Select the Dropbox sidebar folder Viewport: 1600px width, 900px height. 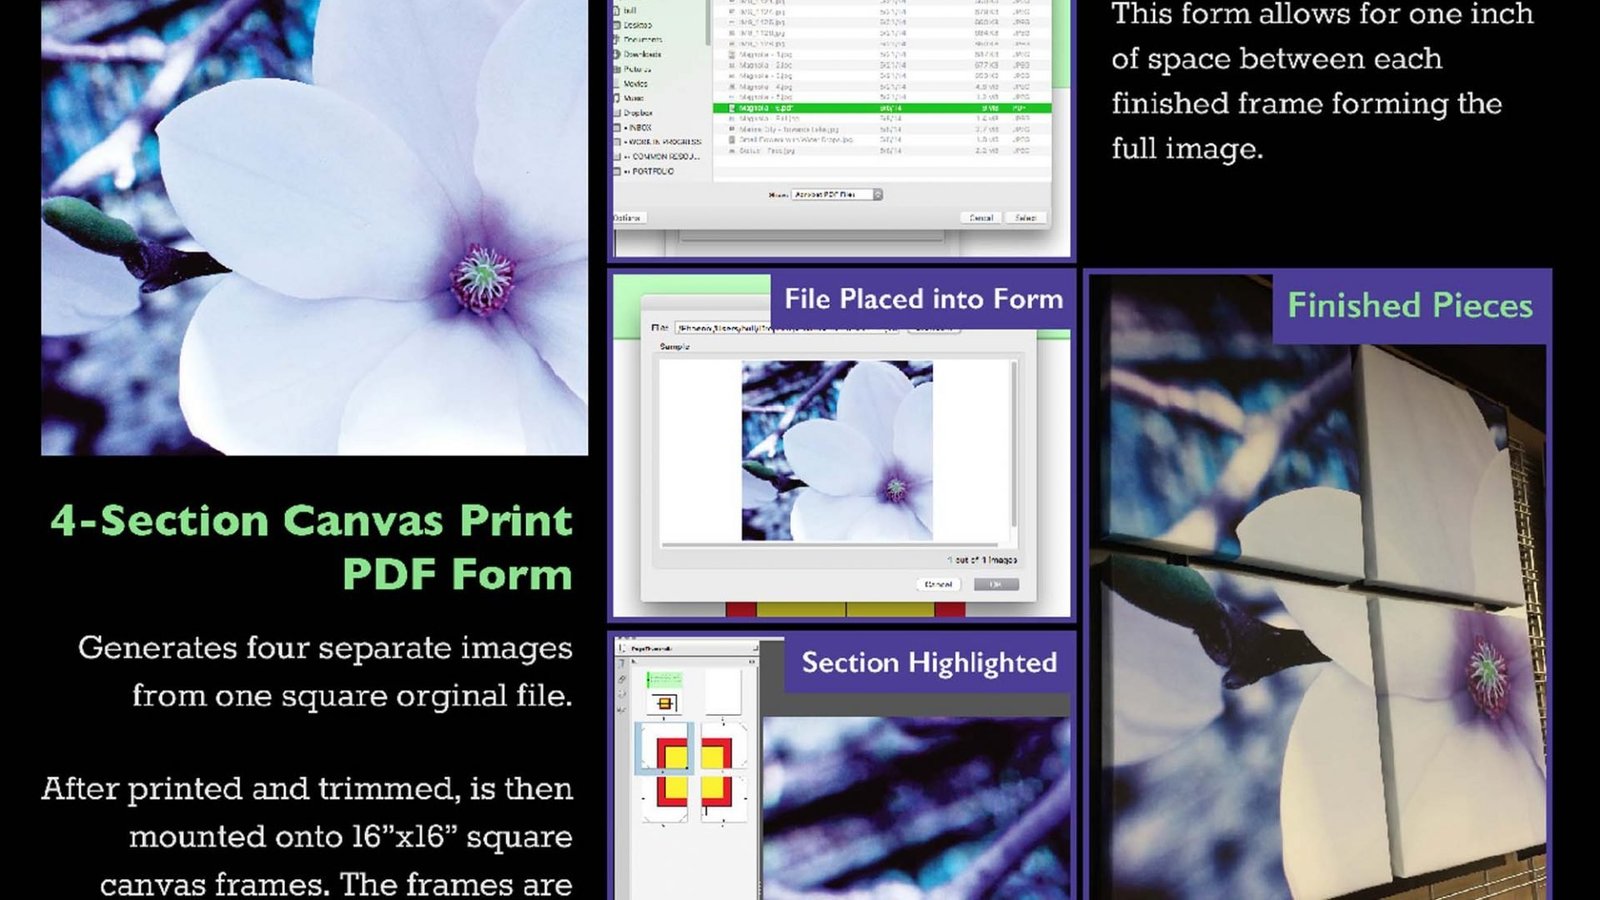point(638,113)
